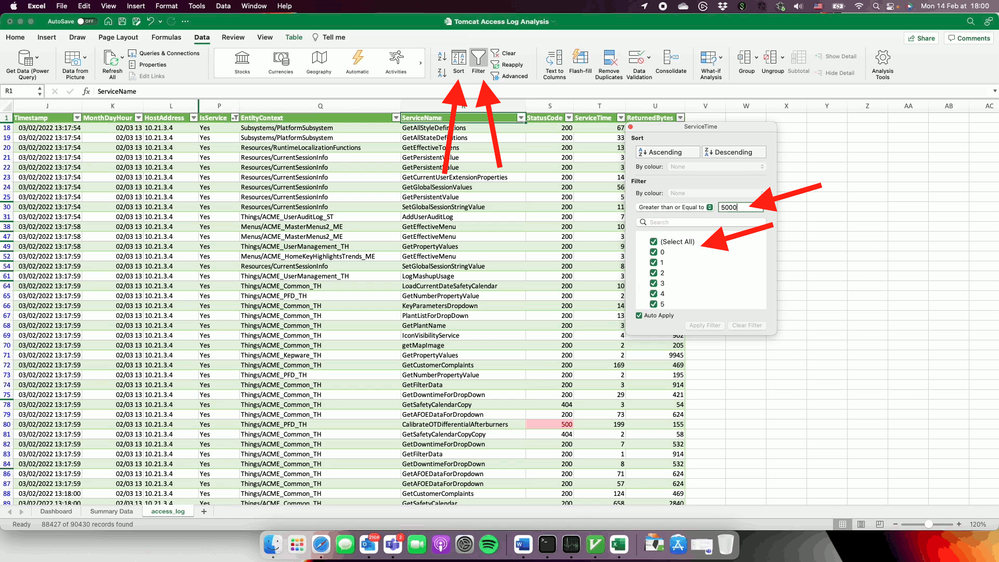Open the Summary Data sheet tab
This screenshot has height=562, width=999.
[x=110, y=511]
